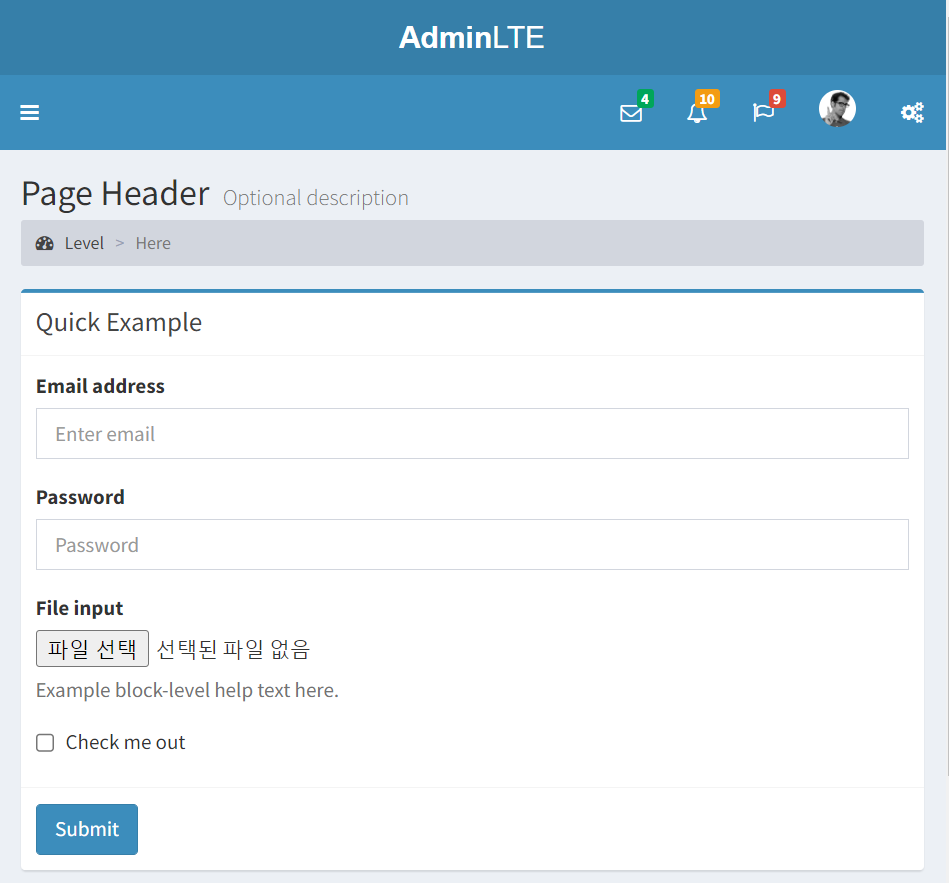Click the Page Header title

click(116, 194)
